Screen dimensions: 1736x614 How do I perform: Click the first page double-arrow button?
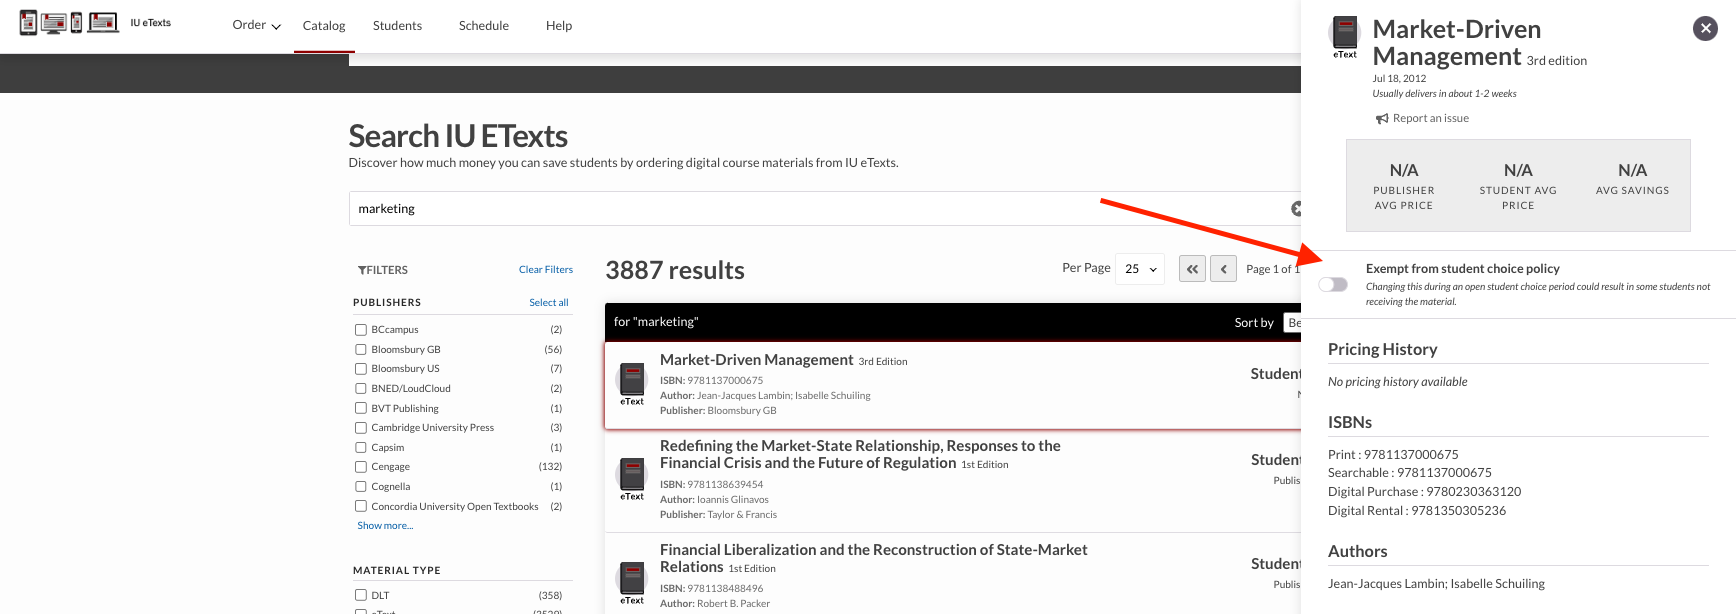pyautogui.click(x=1192, y=269)
